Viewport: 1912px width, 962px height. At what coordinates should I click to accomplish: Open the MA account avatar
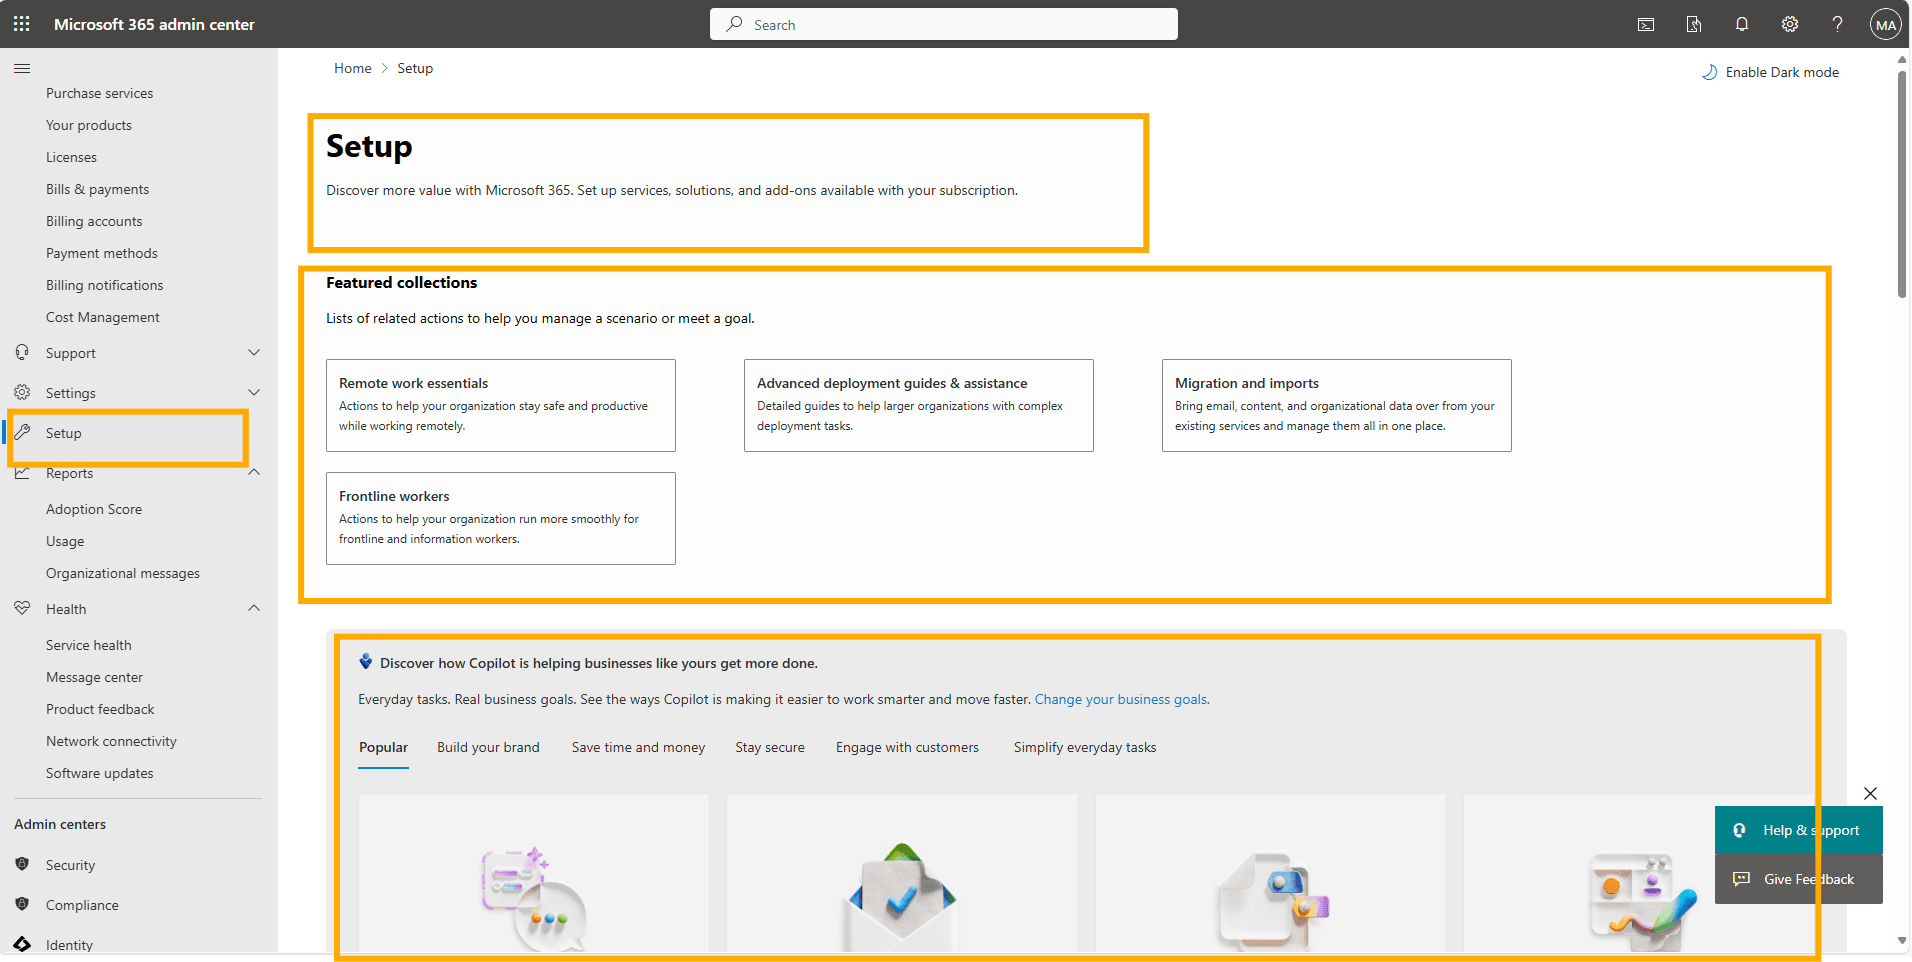click(1886, 24)
